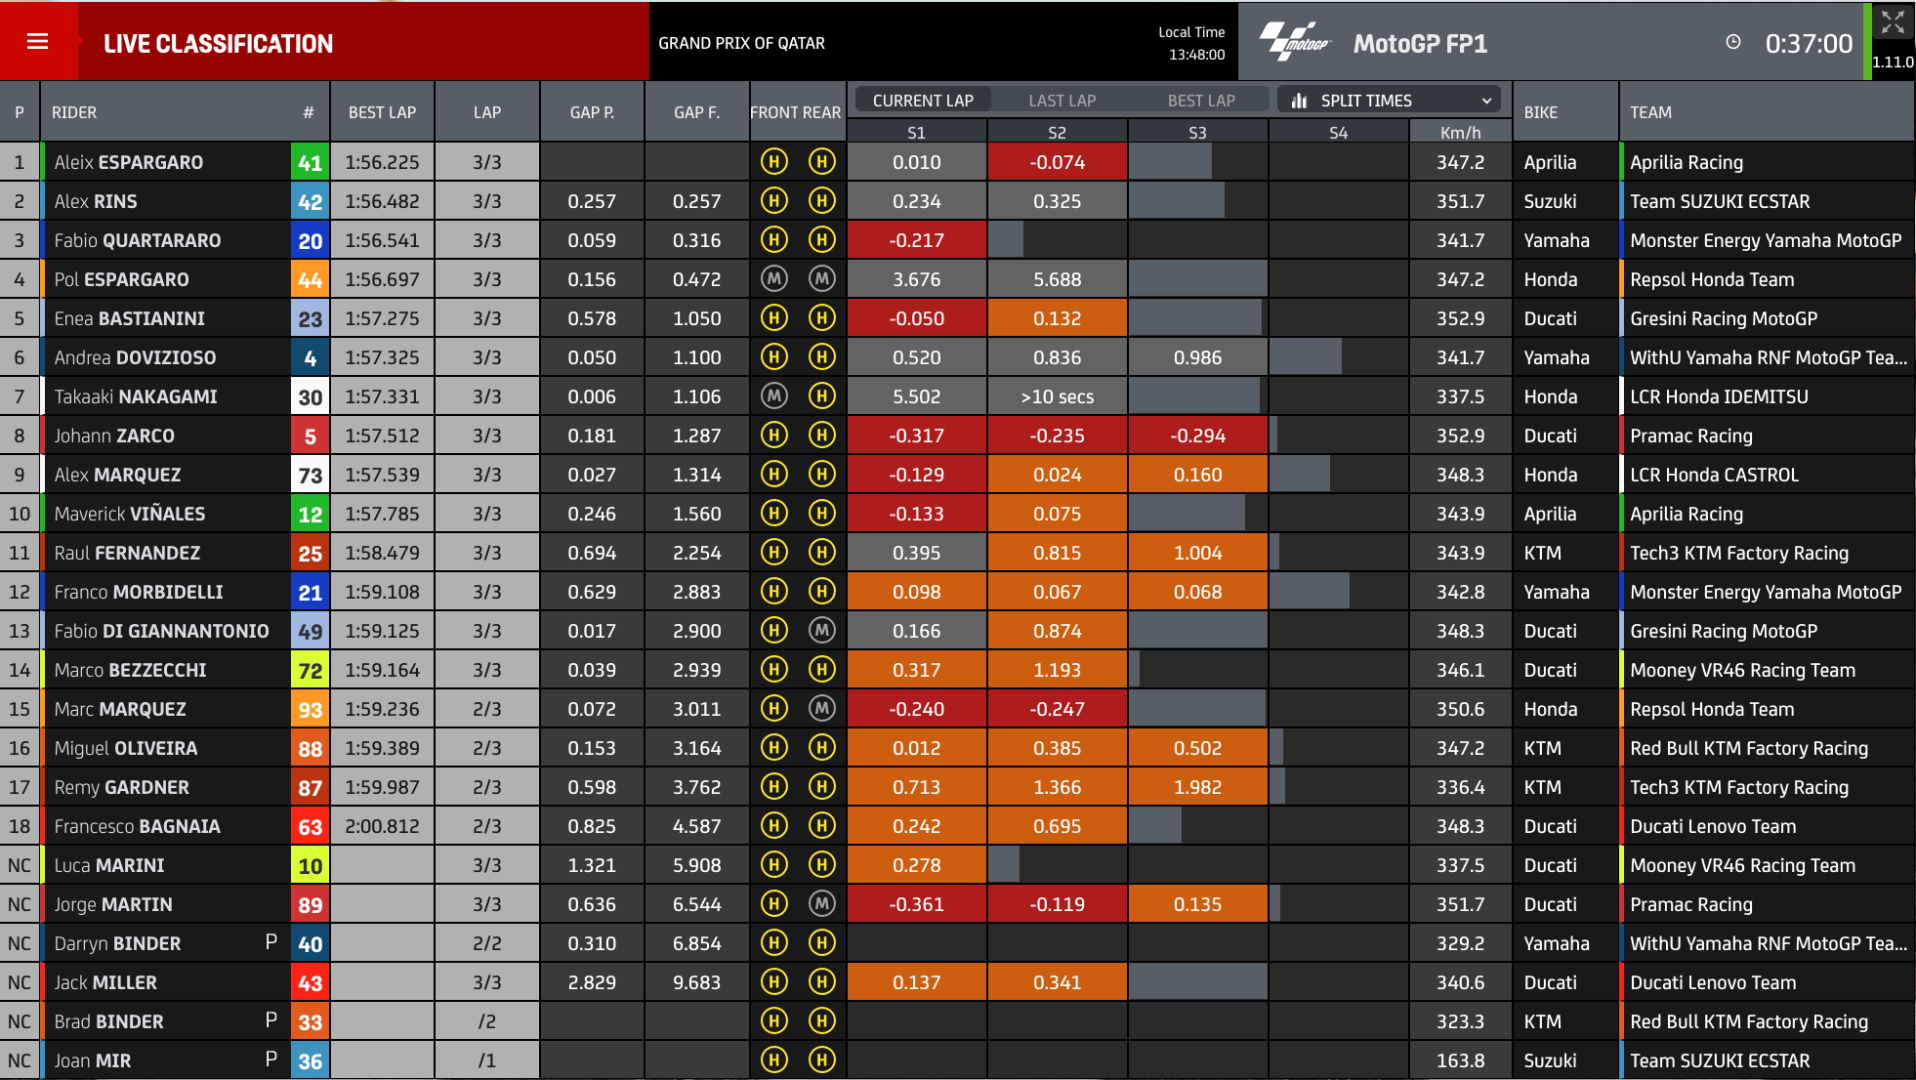Image resolution: width=1916 pixels, height=1080 pixels.
Task: Click the Grand Prix of Qatar label
Action: [x=741, y=43]
